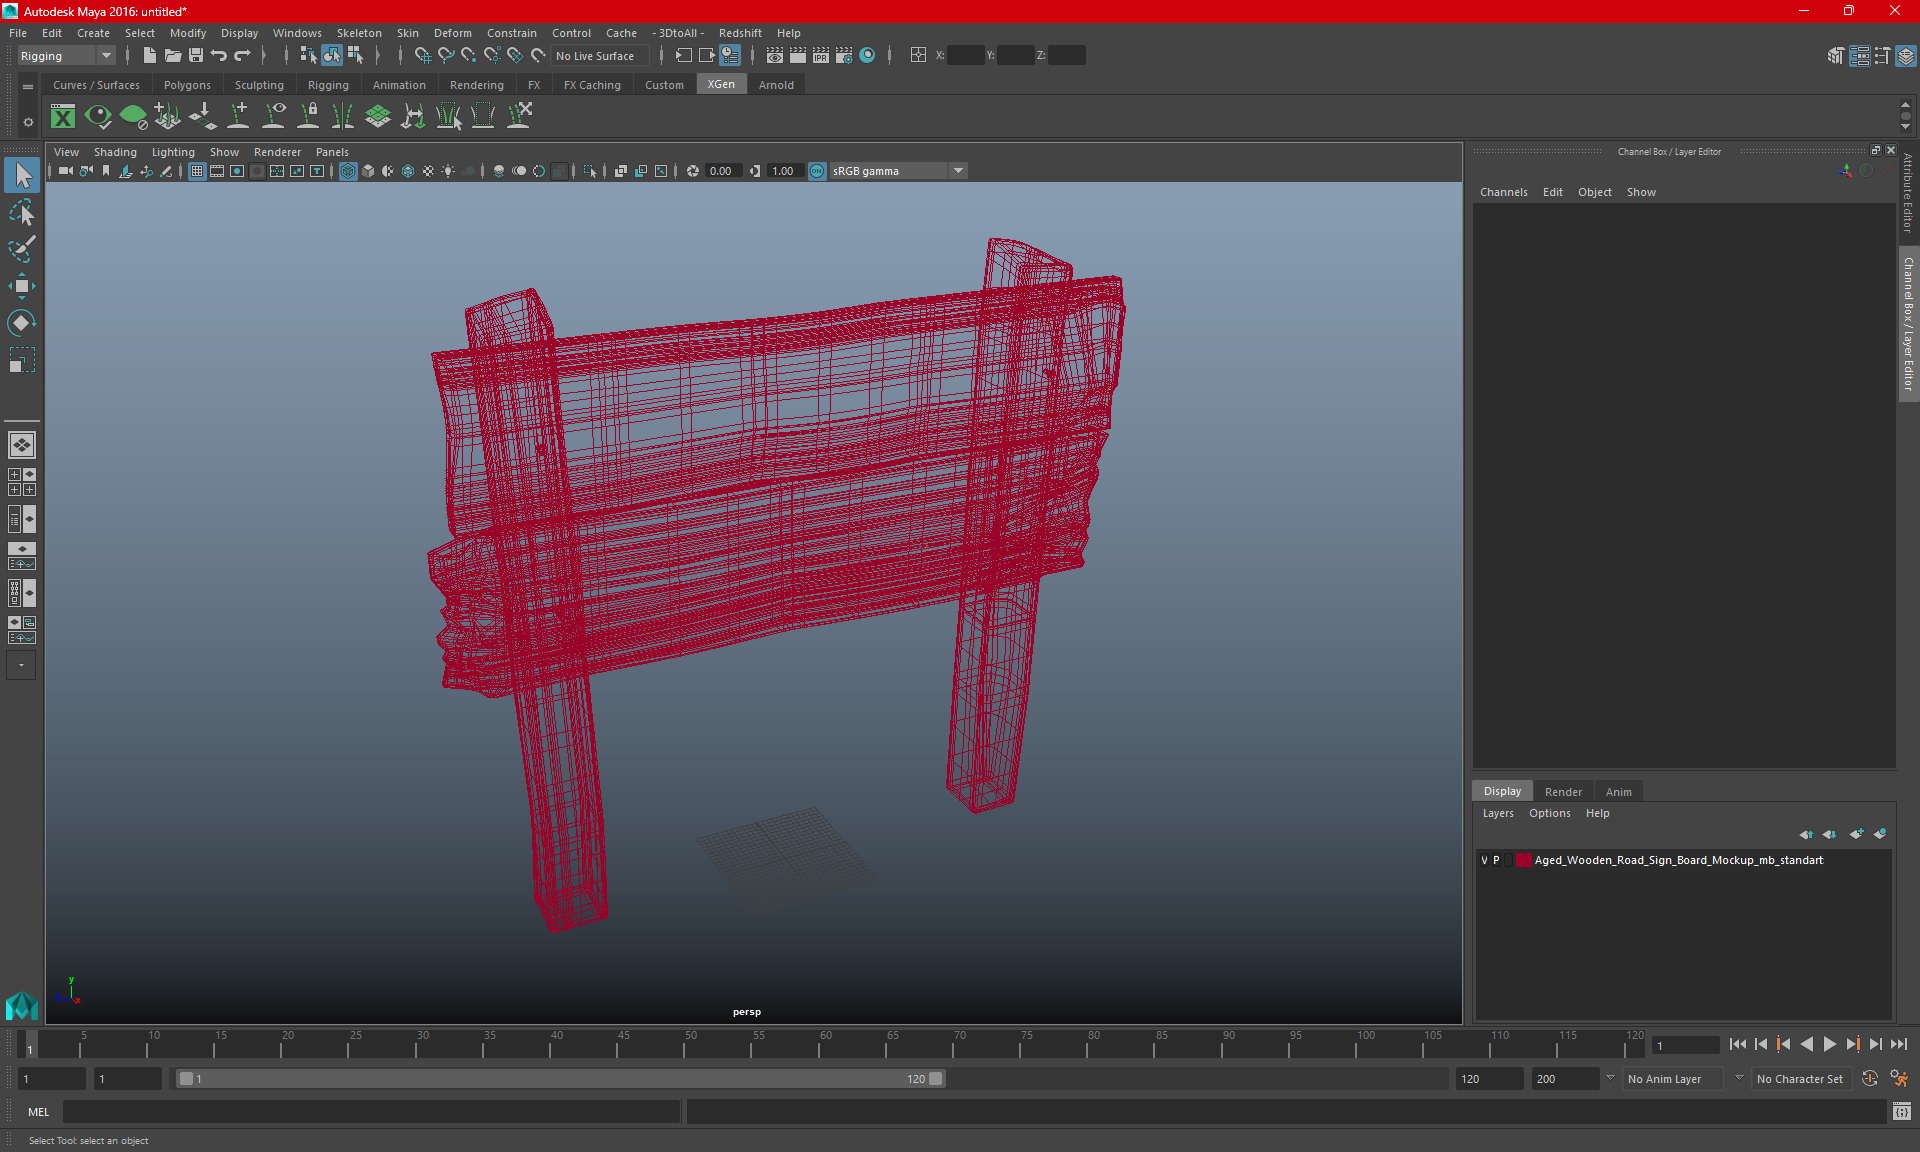This screenshot has width=1920, height=1152.
Task: Click the go to start of range button
Action: point(1737,1044)
